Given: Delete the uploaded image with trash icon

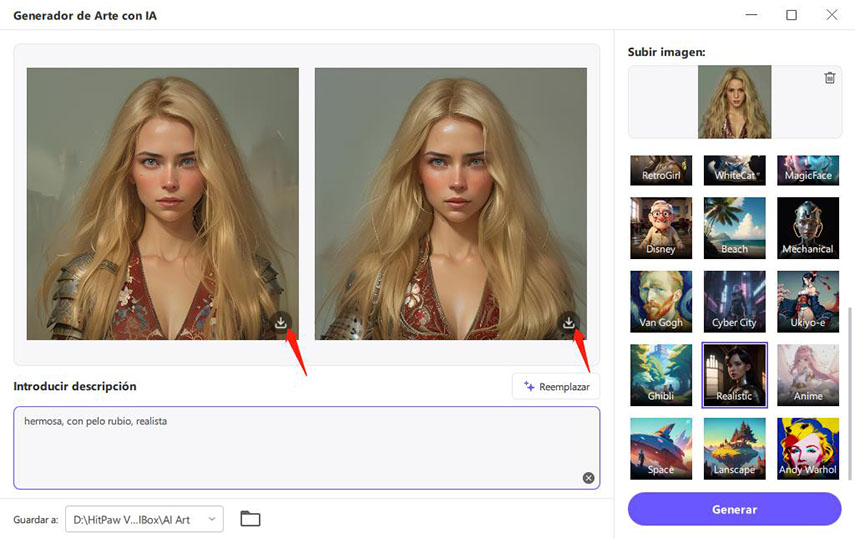Looking at the screenshot, I should tap(829, 78).
